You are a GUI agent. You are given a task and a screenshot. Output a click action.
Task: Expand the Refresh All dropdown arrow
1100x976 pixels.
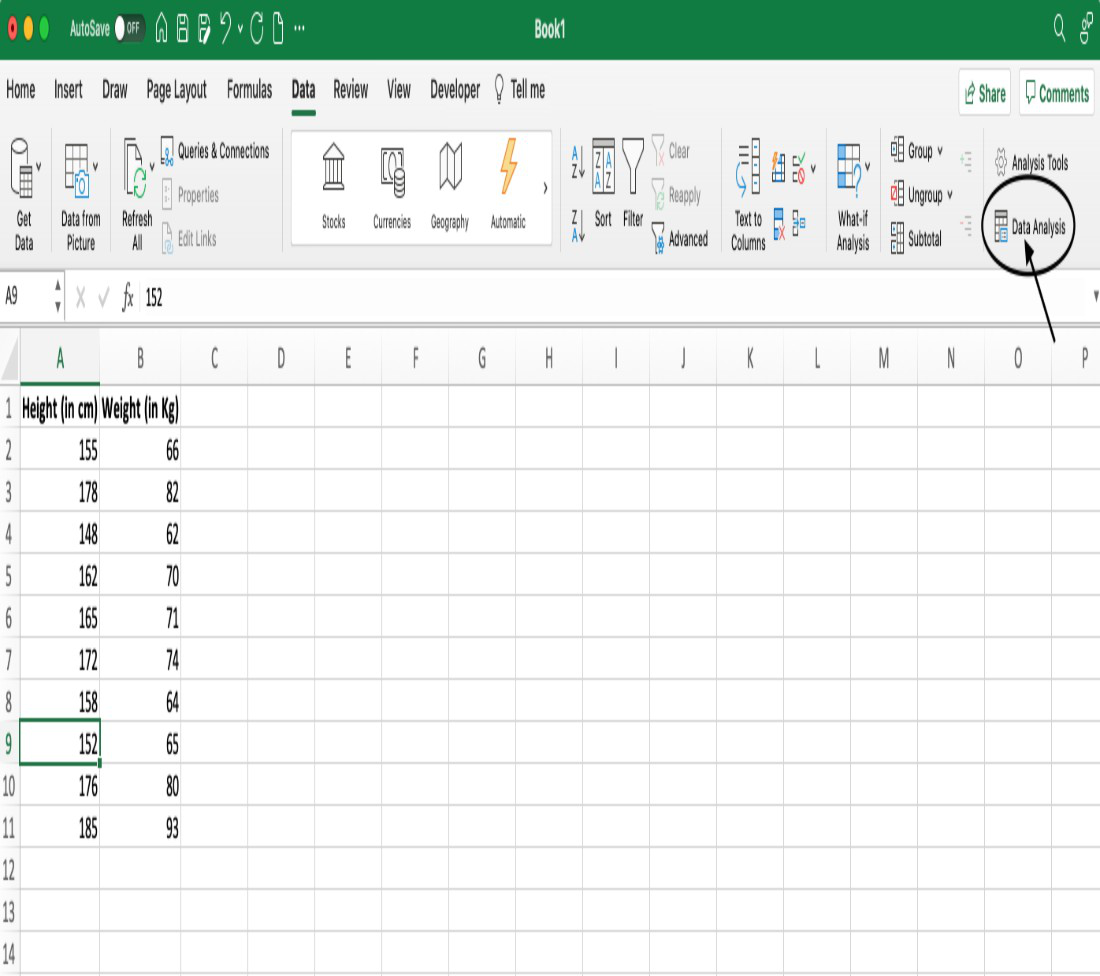pos(152,167)
